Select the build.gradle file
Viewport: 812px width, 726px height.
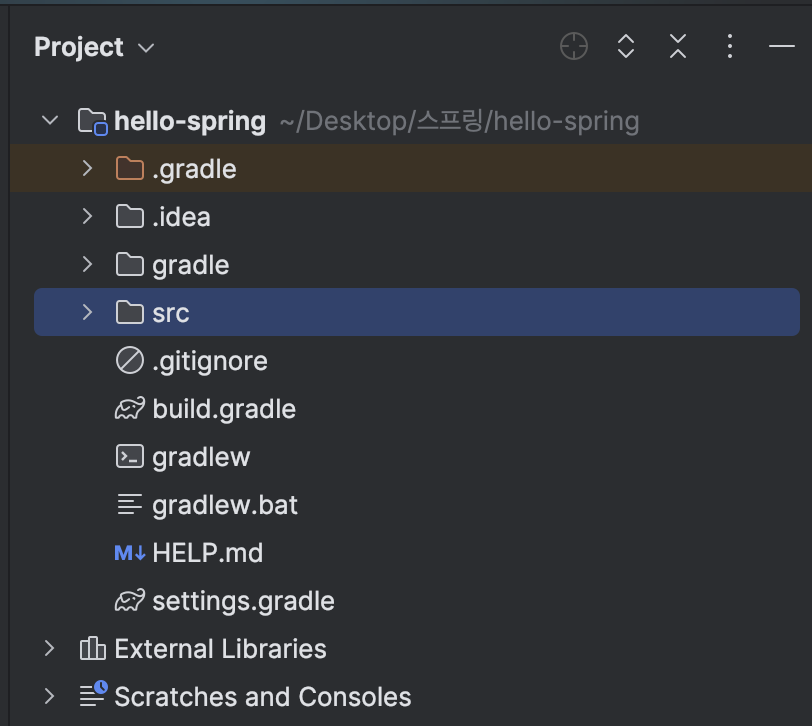pos(223,409)
